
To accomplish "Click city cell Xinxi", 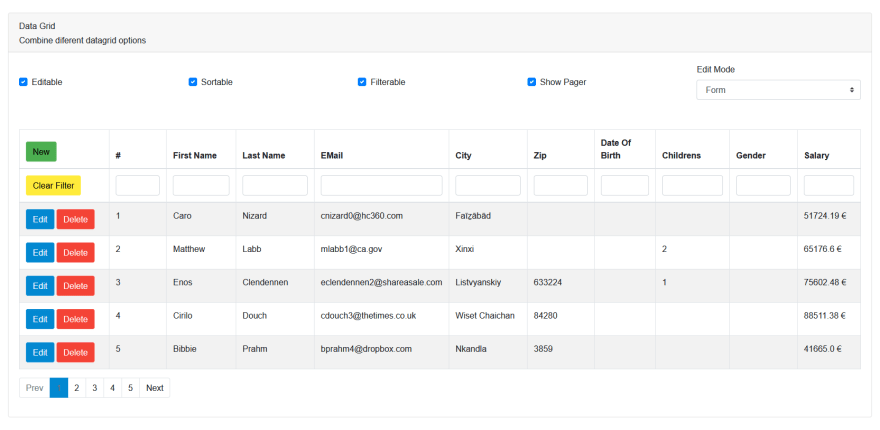I will click(x=465, y=249).
